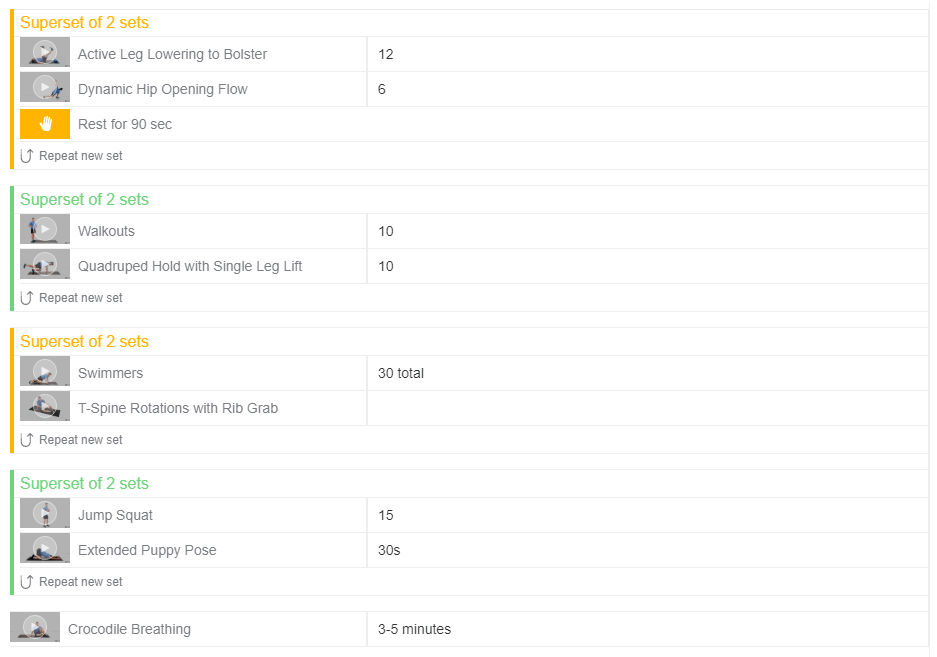Play the Swimmers exercise video thumbnail

45,372
